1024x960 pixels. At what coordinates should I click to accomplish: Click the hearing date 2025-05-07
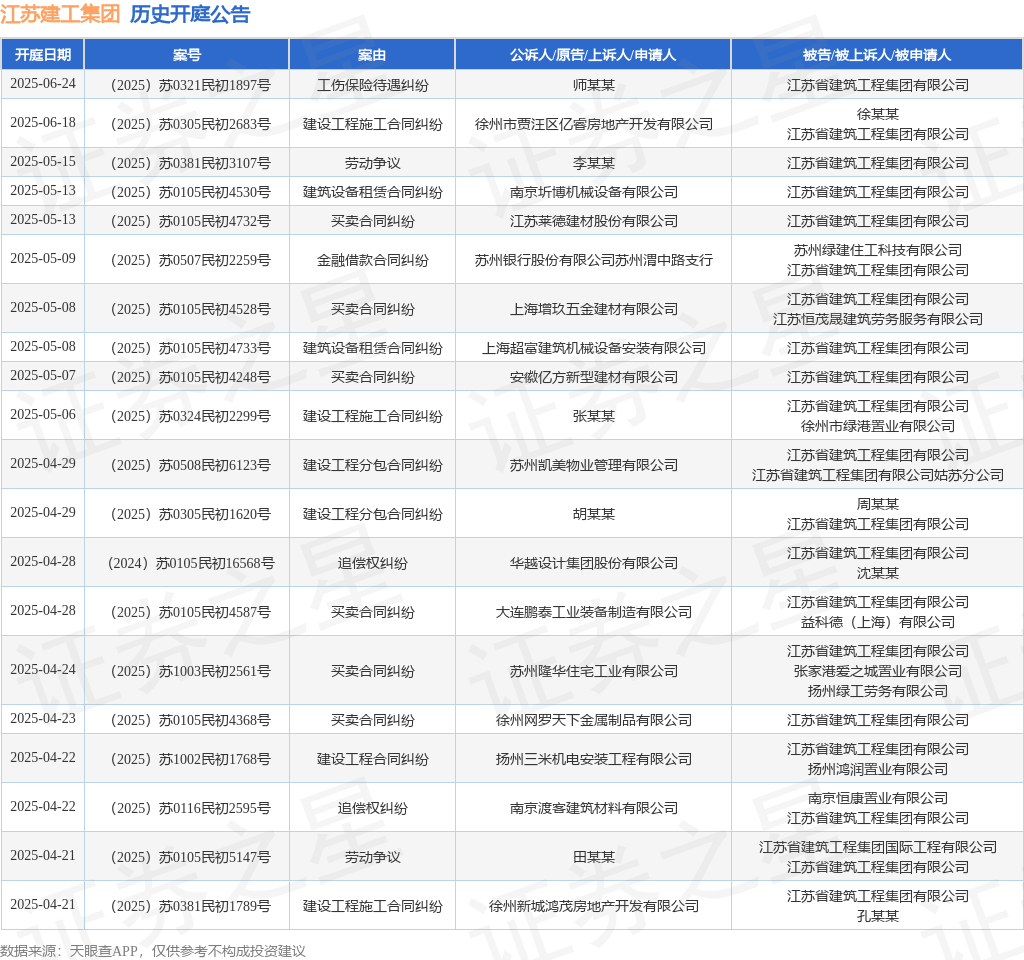[x=43, y=376]
